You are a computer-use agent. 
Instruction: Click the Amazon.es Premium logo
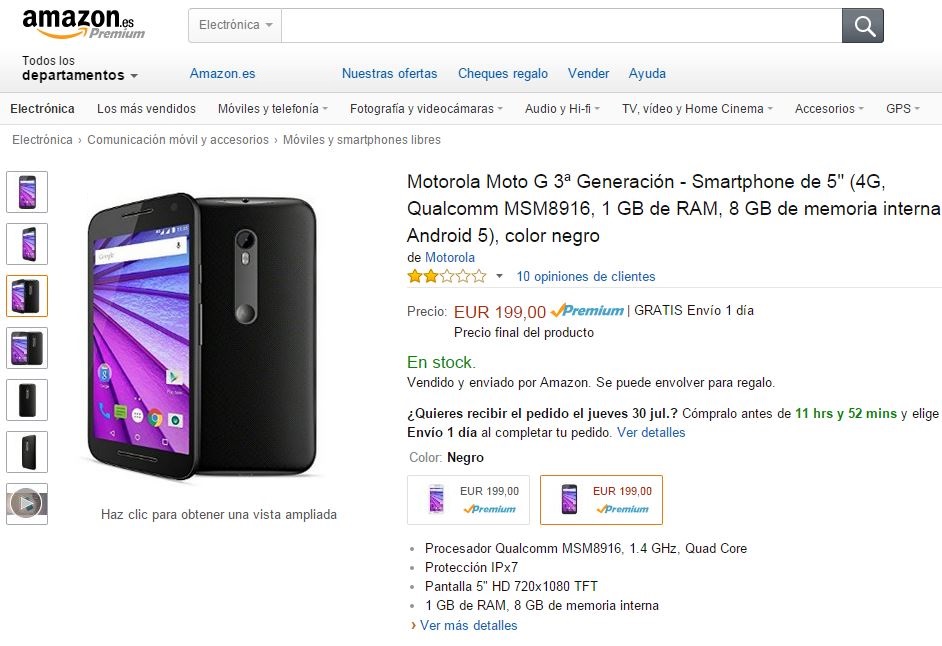tap(83, 23)
